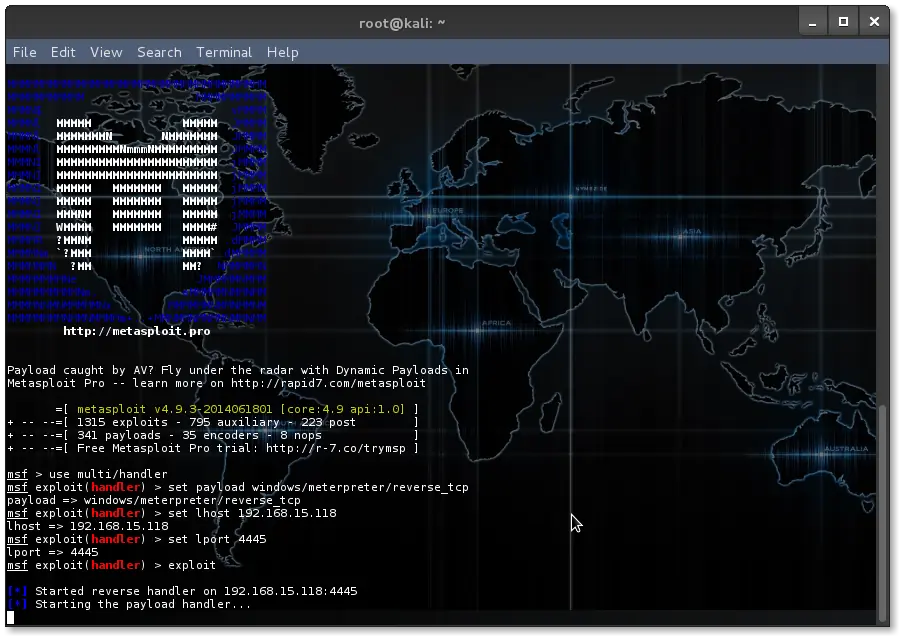Click the http://metasploit.pro URL text
The image size is (899, 636).
tap(136, 331)
